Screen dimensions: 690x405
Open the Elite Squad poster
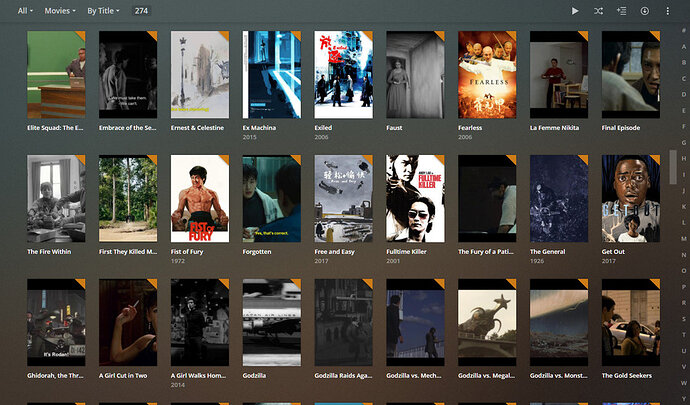[x=56, y=74]
